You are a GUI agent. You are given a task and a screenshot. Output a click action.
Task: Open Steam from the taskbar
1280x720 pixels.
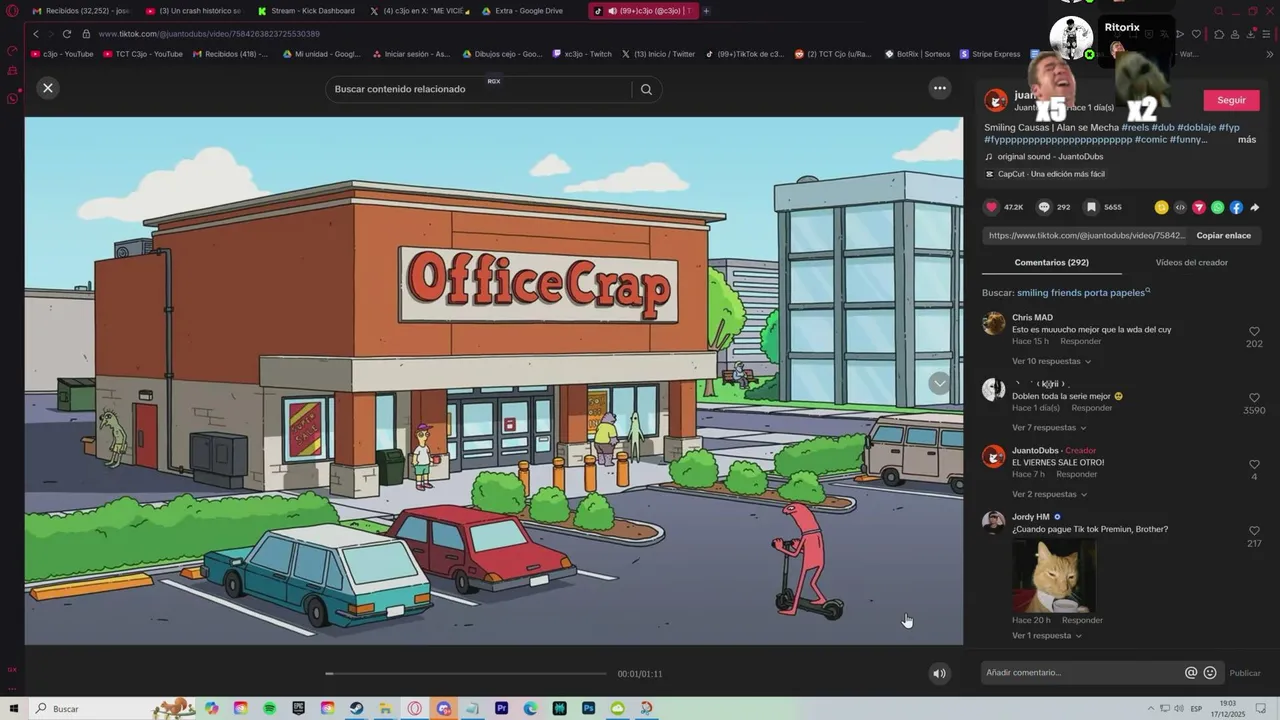click(356, 708)
